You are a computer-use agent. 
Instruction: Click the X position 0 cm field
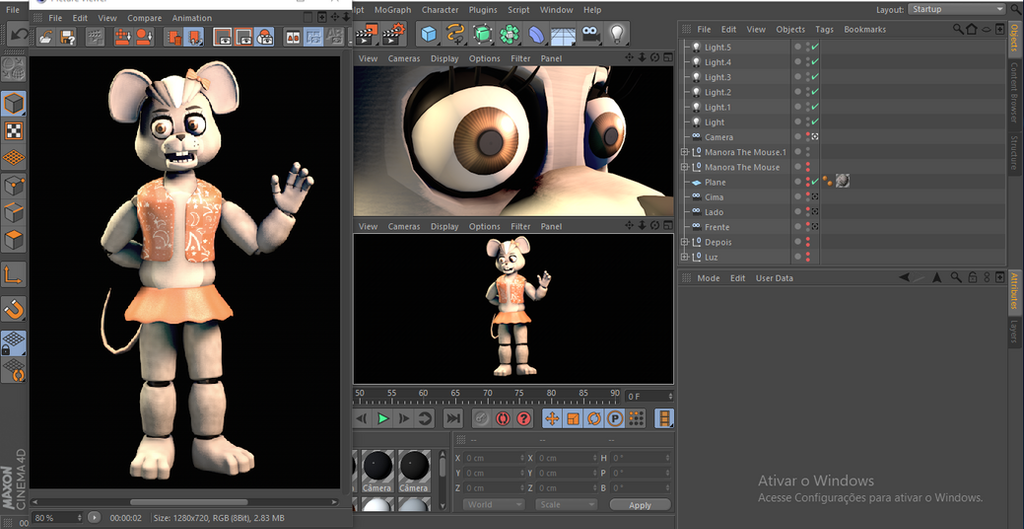point(494,458)
